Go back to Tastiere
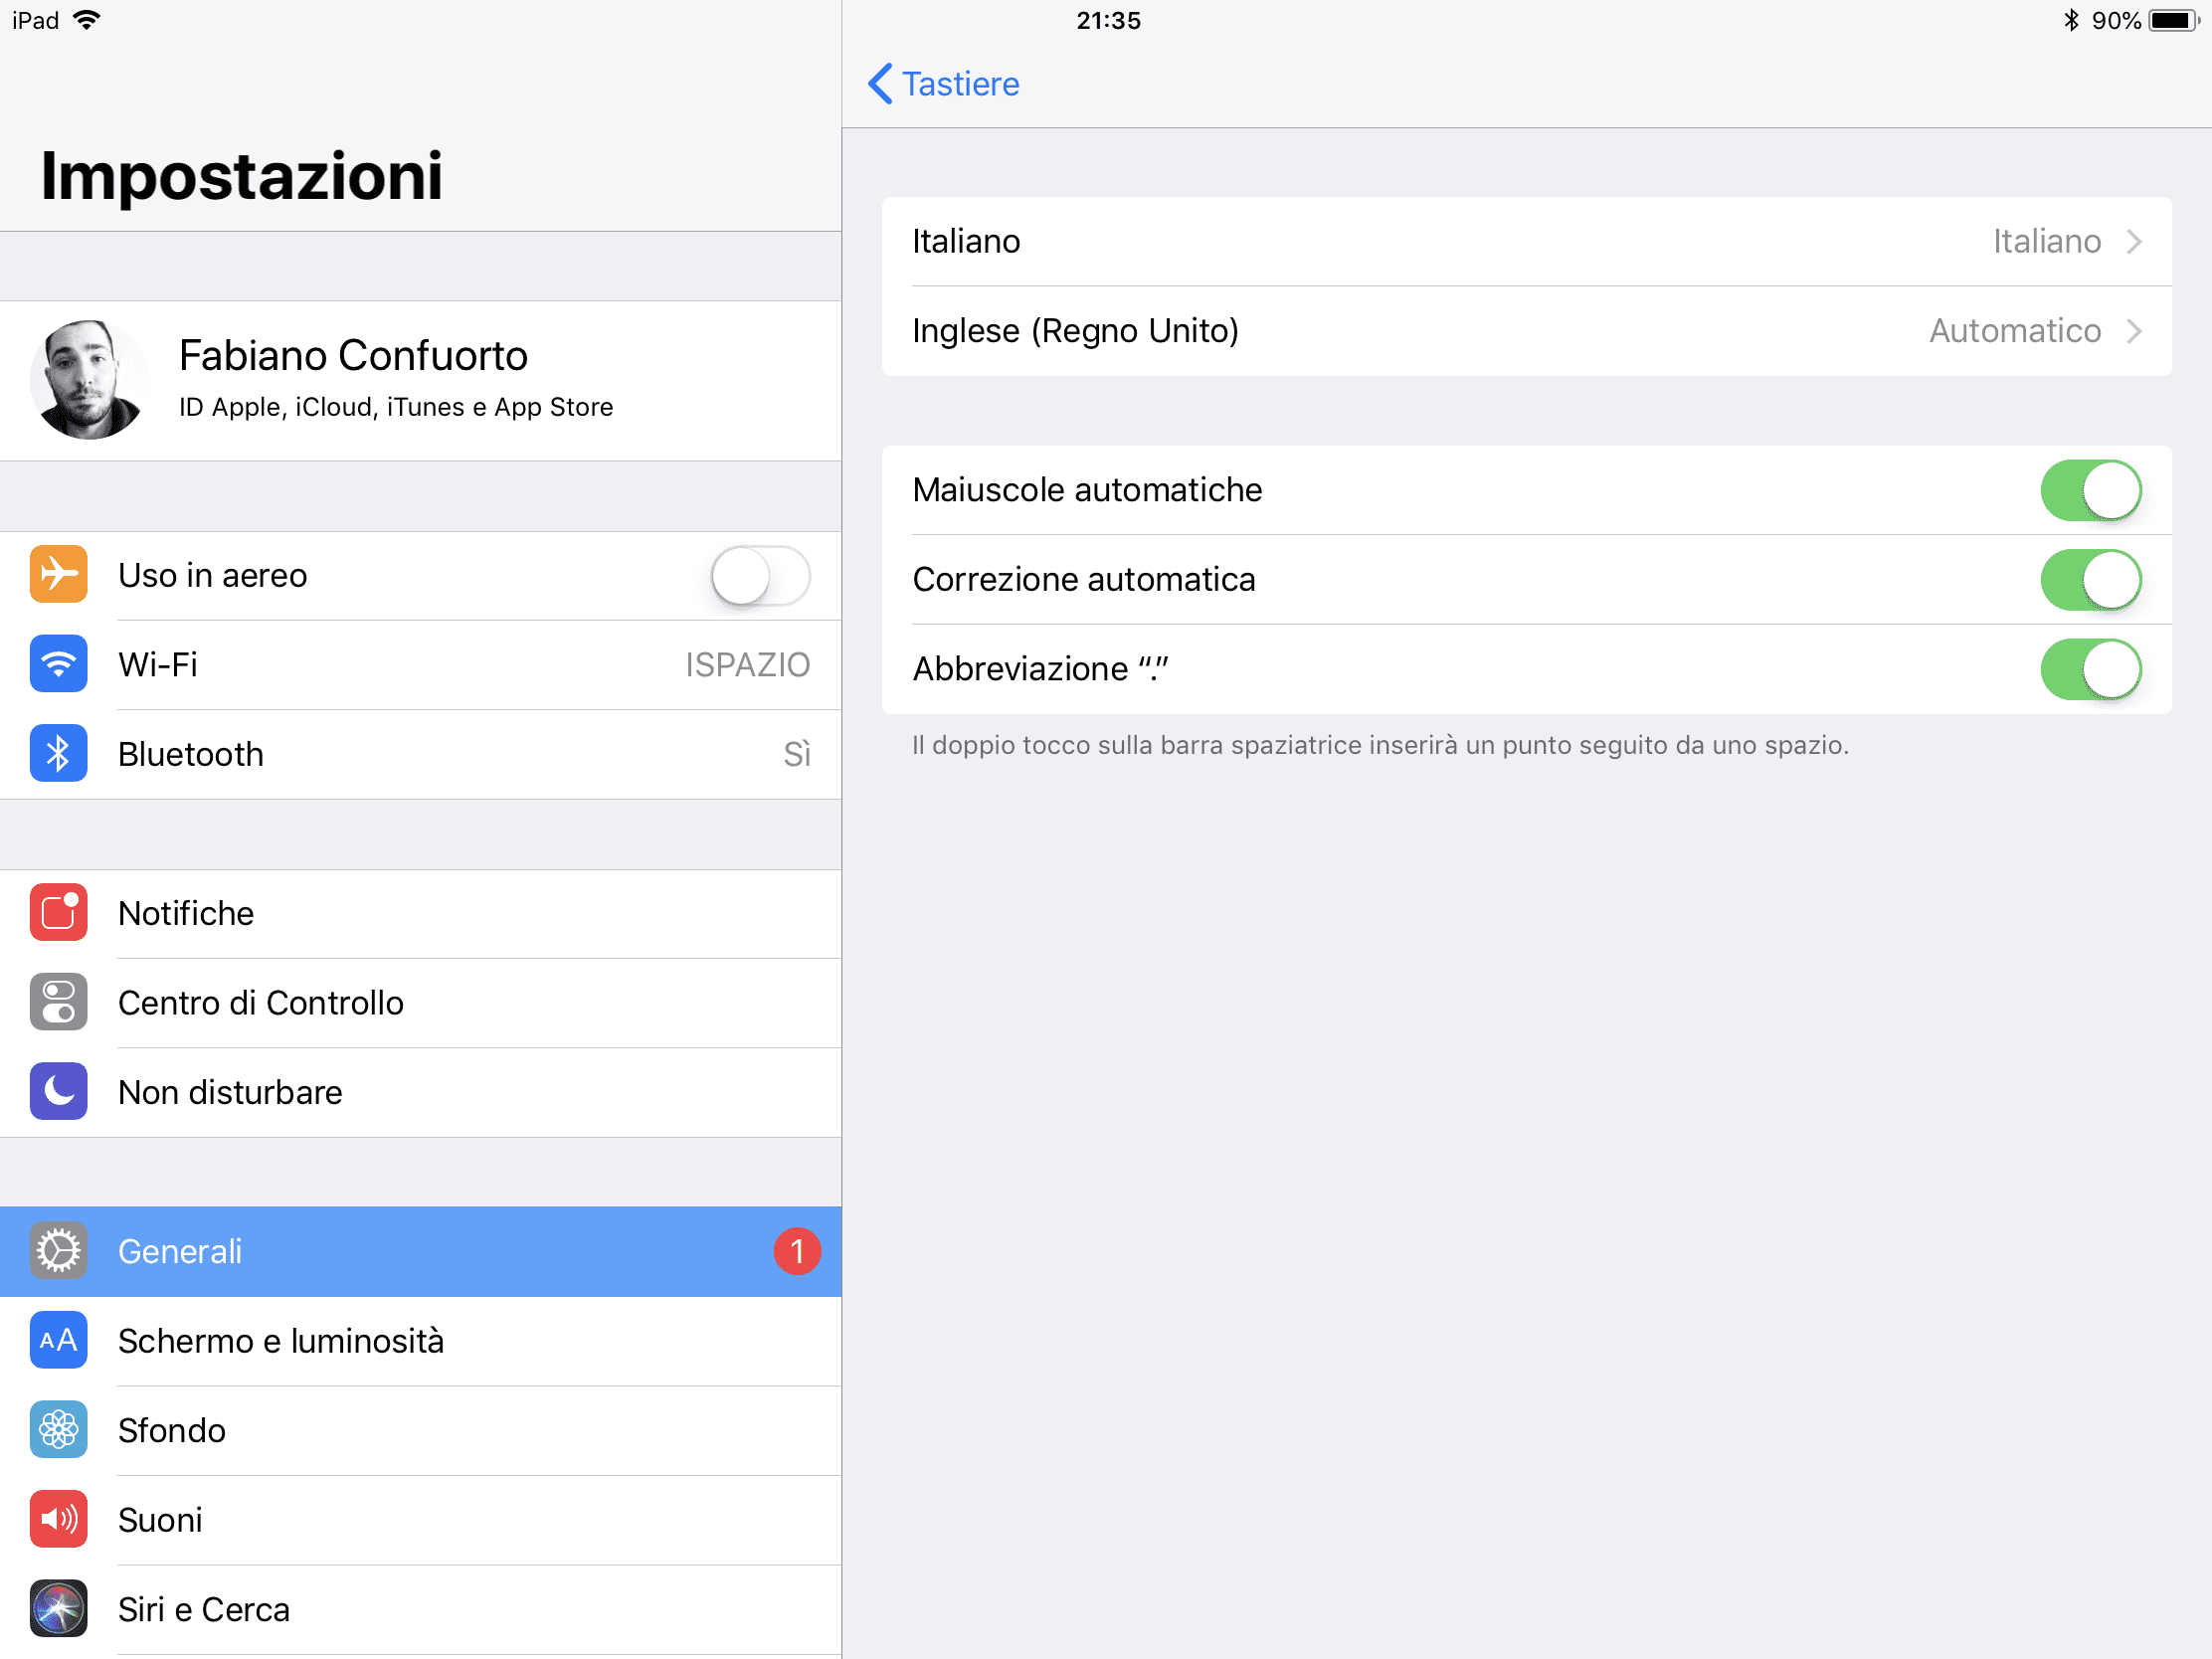The width and height of the screenshot is (2212, 1659). pos(944,84)
